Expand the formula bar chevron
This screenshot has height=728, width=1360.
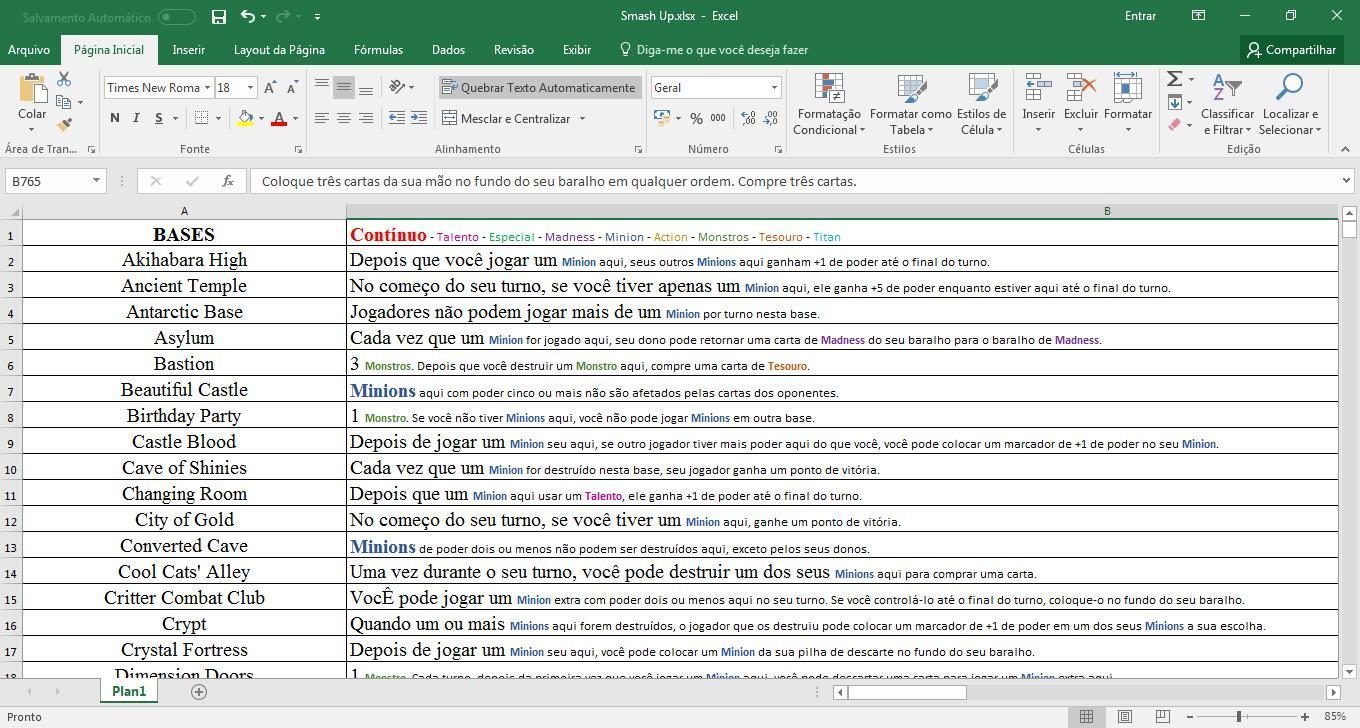(1346, 181)
